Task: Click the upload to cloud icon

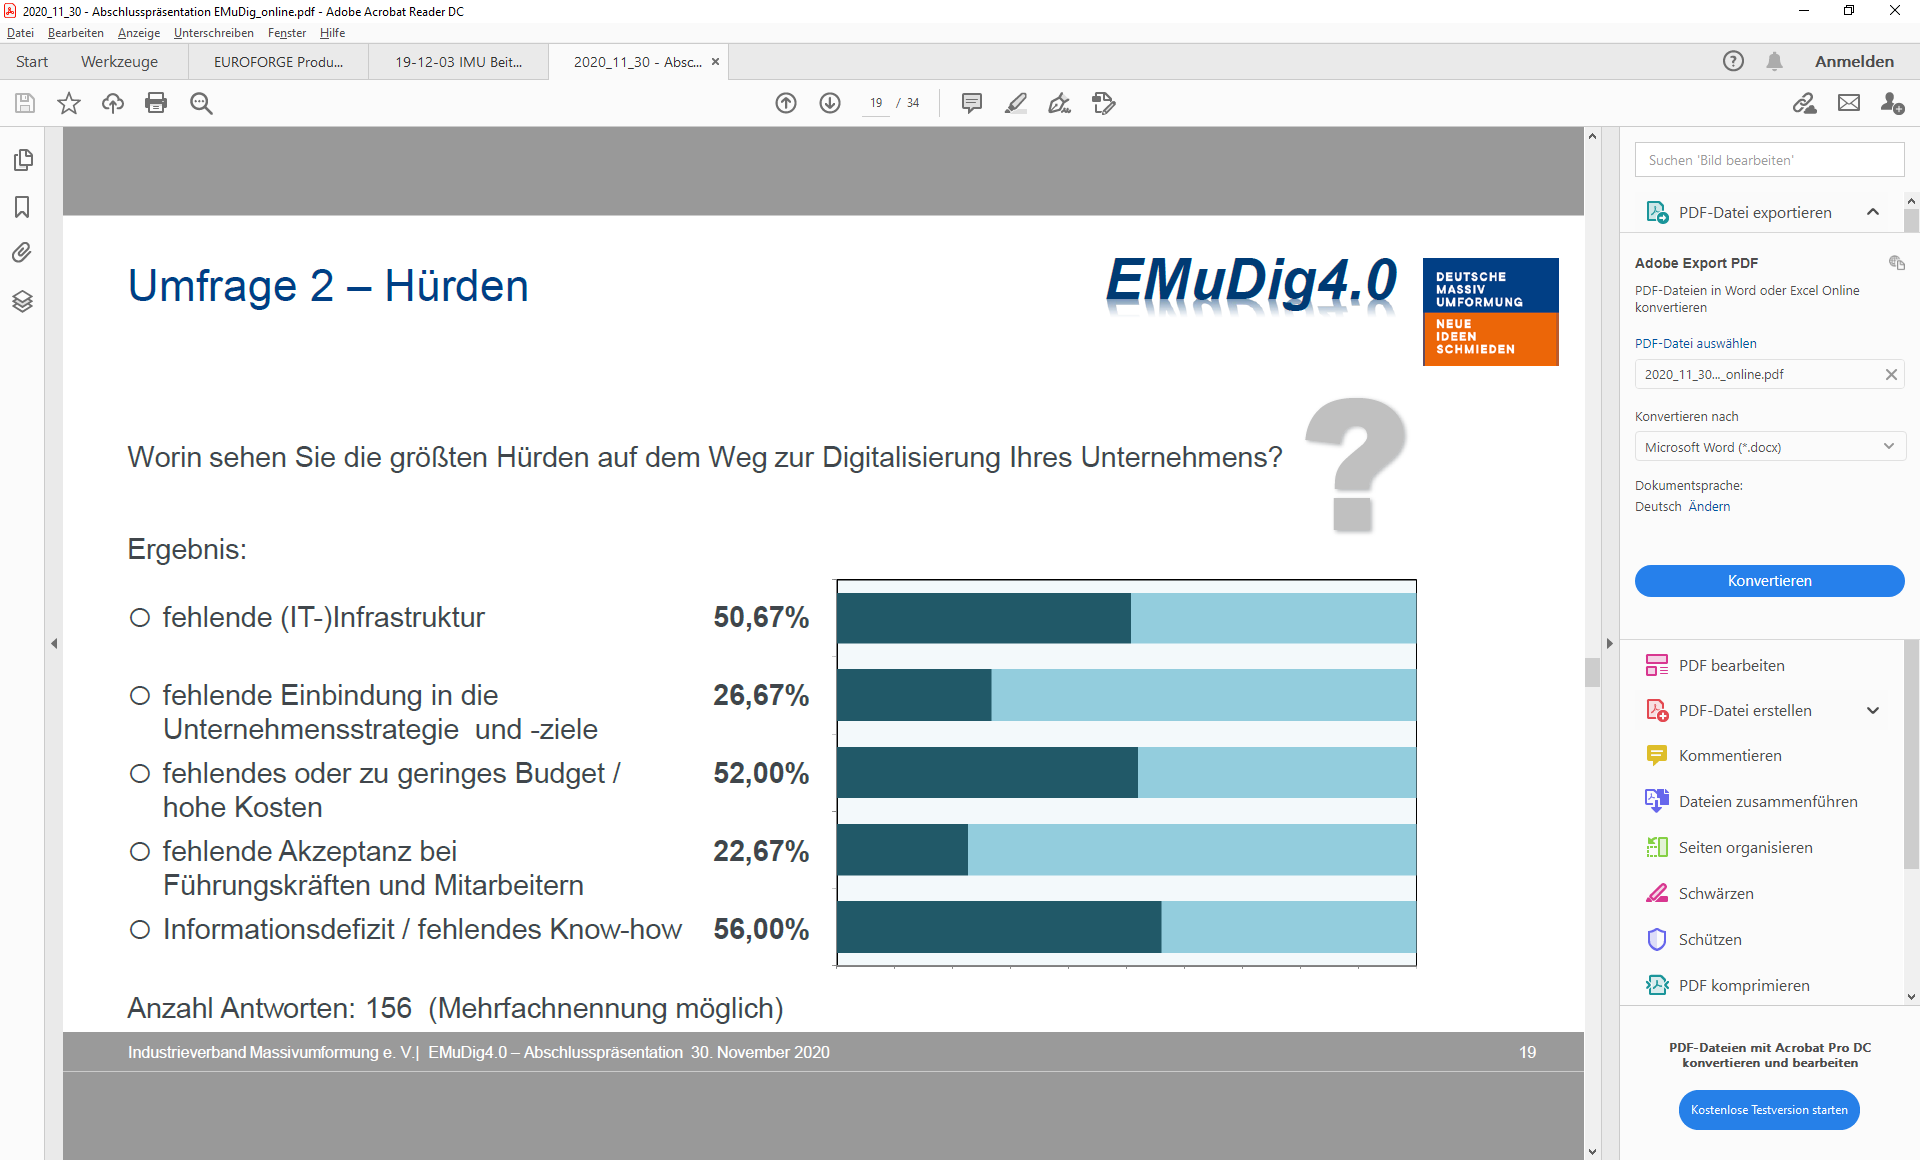Action: [112, 103]
